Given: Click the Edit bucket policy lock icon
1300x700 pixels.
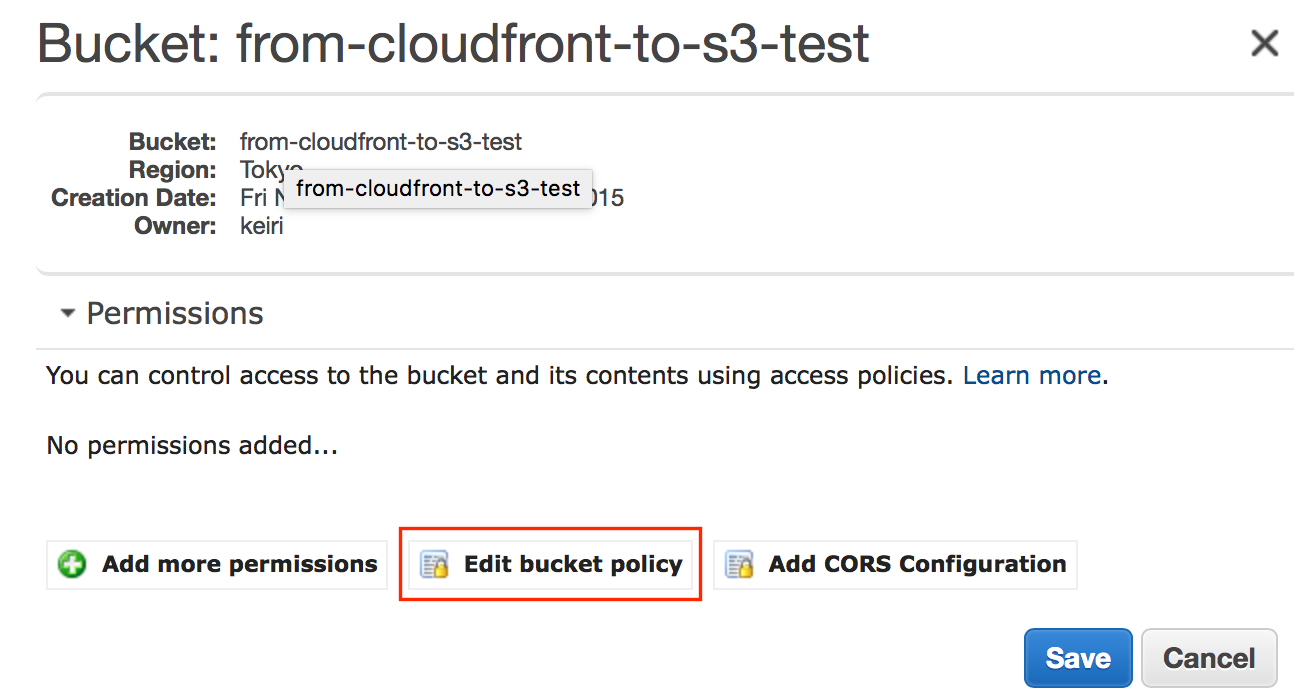Looking at the screenshot, I should [434, 565].
